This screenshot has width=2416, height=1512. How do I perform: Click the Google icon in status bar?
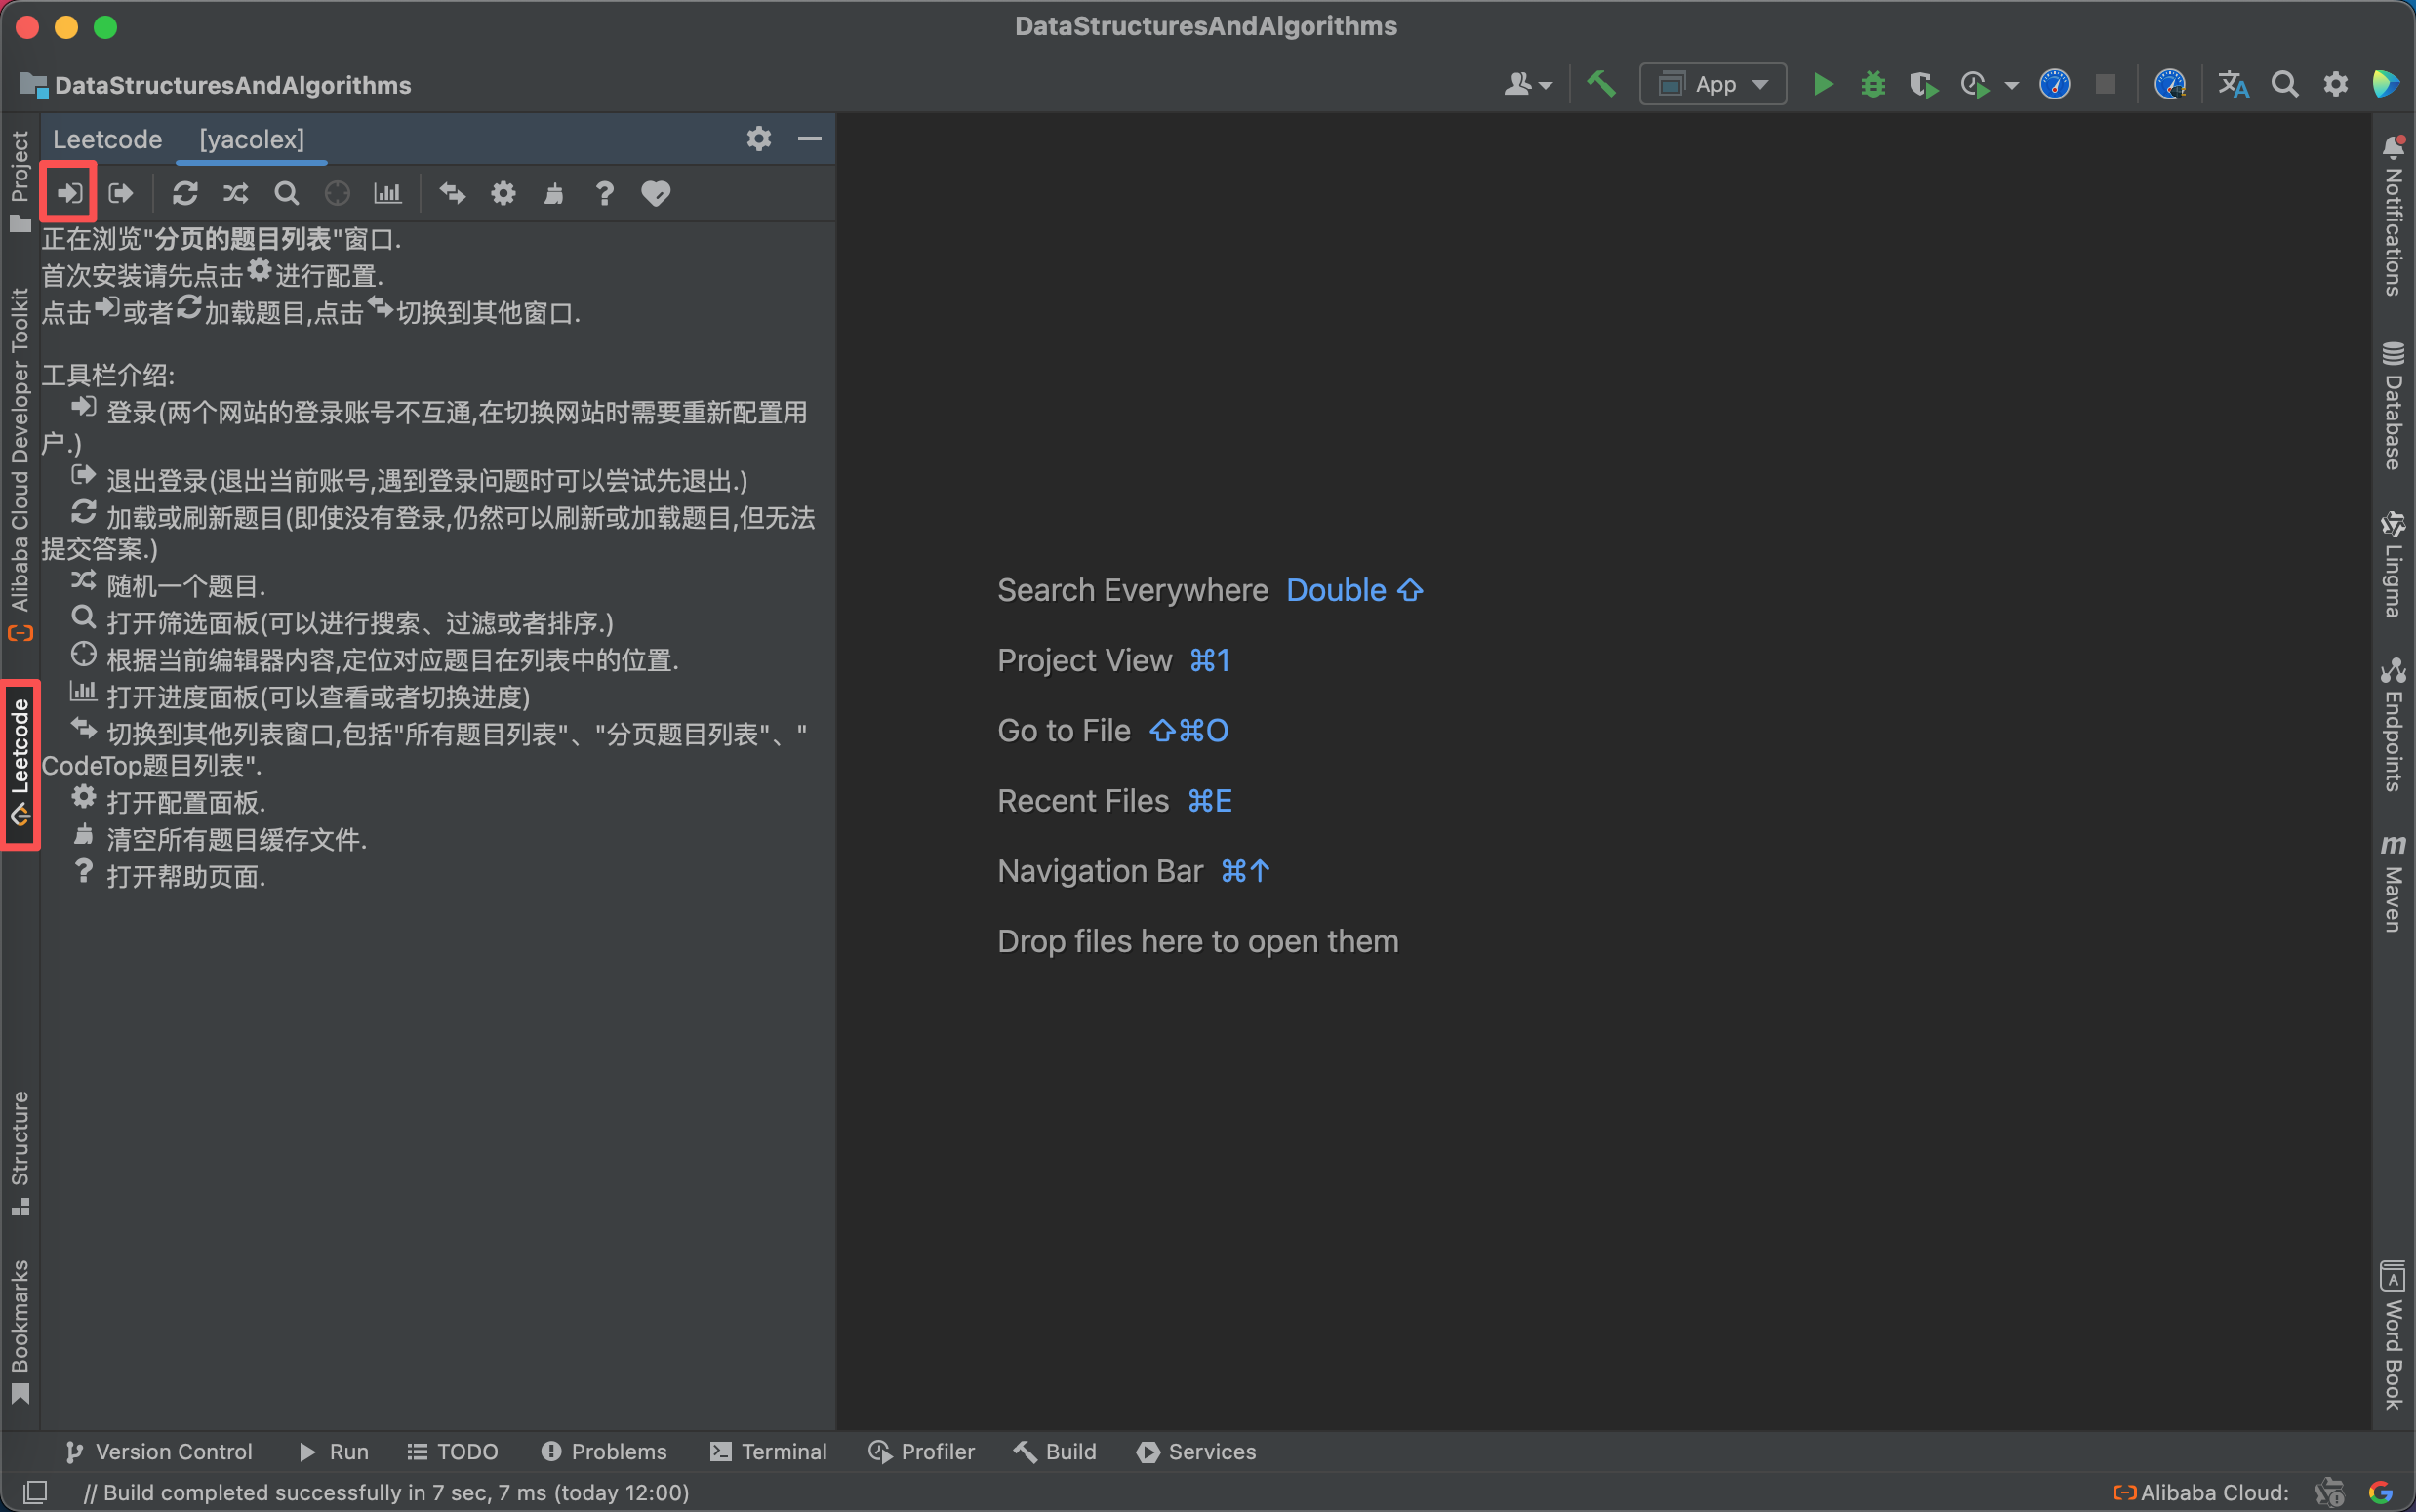point(2381,1492)
